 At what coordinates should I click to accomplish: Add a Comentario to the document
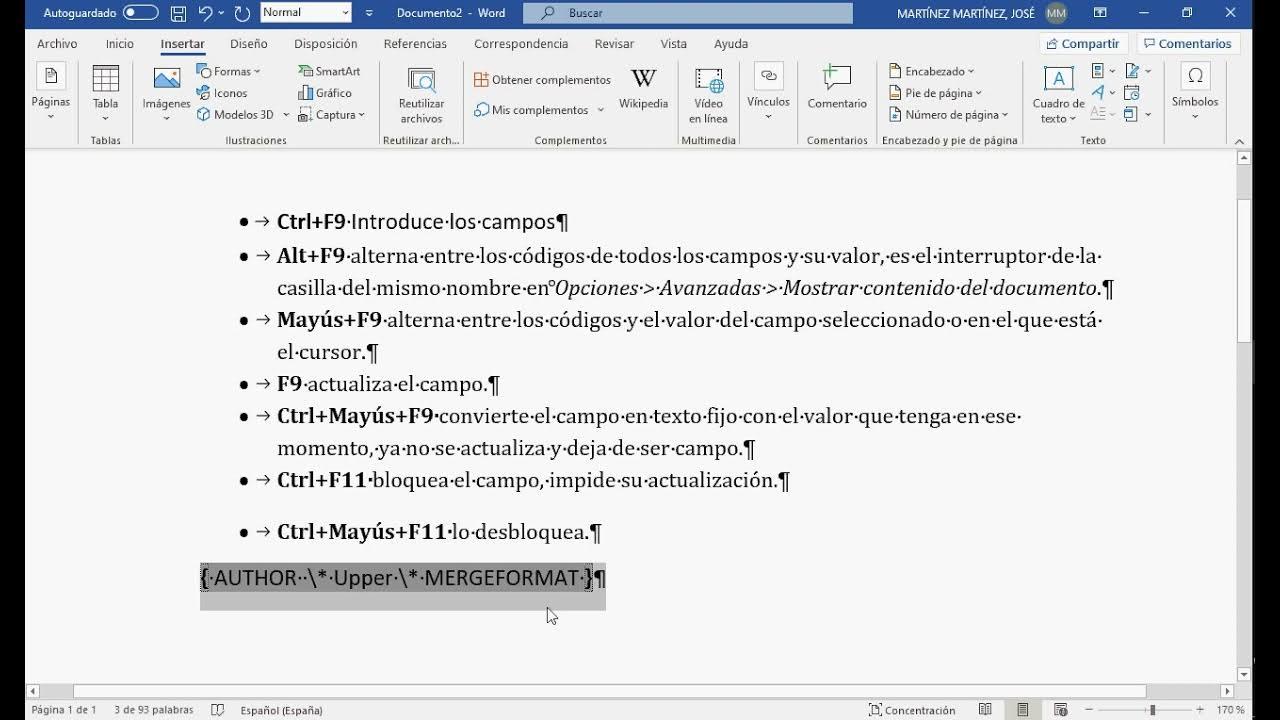pos(836,91)
